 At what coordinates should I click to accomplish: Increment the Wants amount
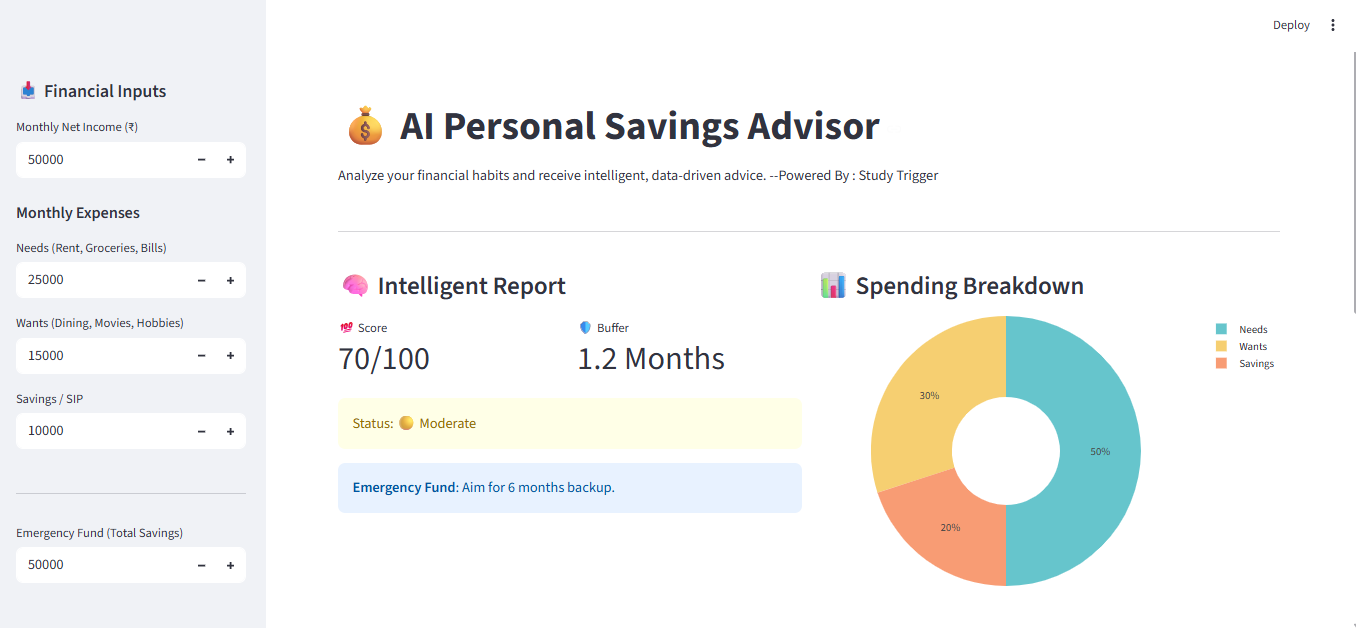[x=230, y=356]
